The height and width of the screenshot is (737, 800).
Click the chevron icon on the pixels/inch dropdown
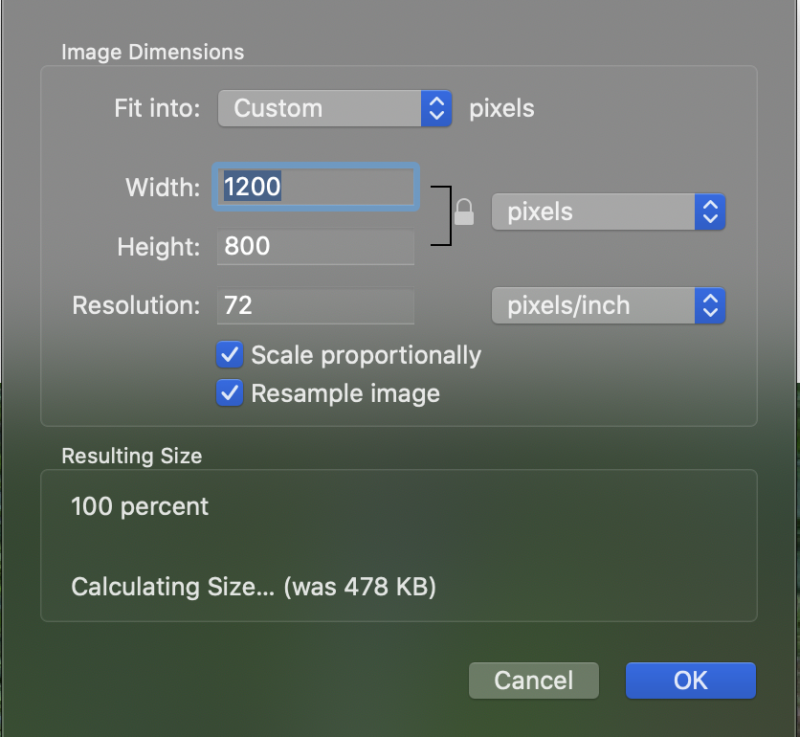pos(710,306)
